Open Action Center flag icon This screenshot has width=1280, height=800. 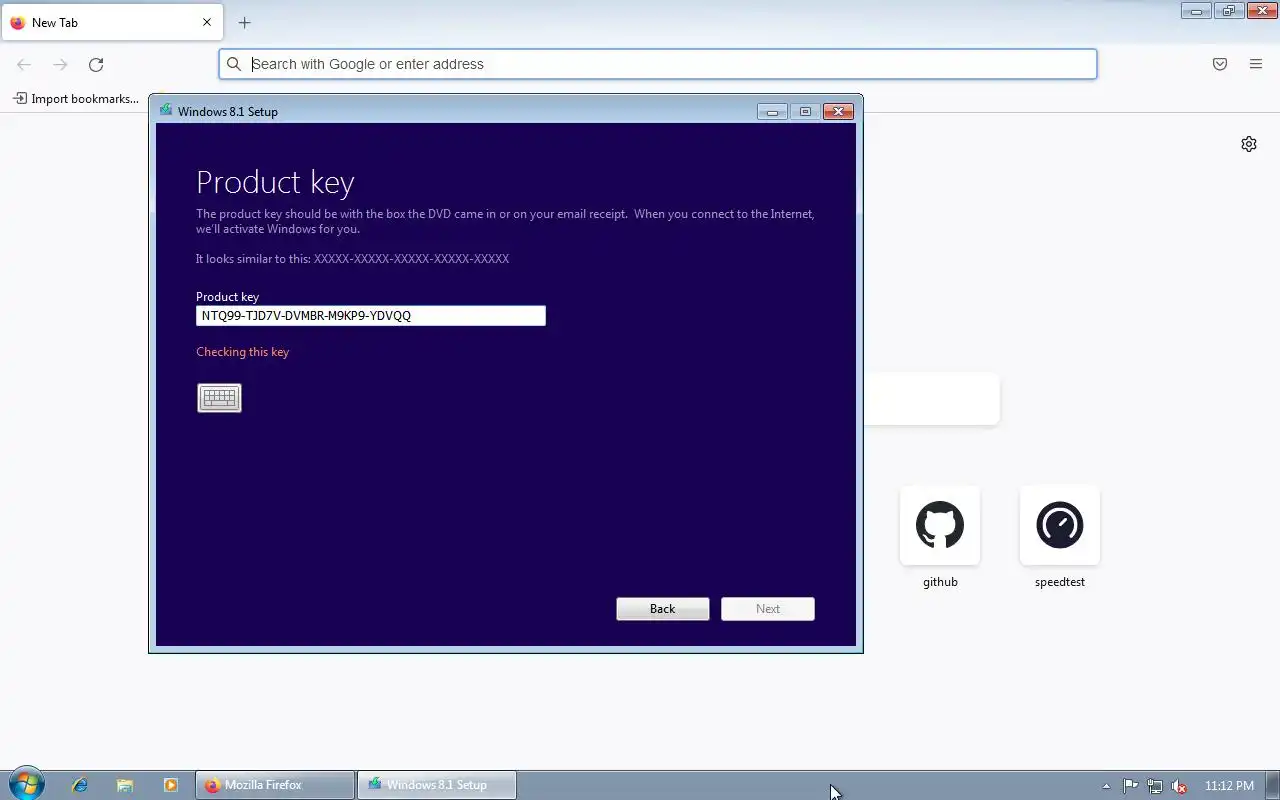(x=1130, y=786)
